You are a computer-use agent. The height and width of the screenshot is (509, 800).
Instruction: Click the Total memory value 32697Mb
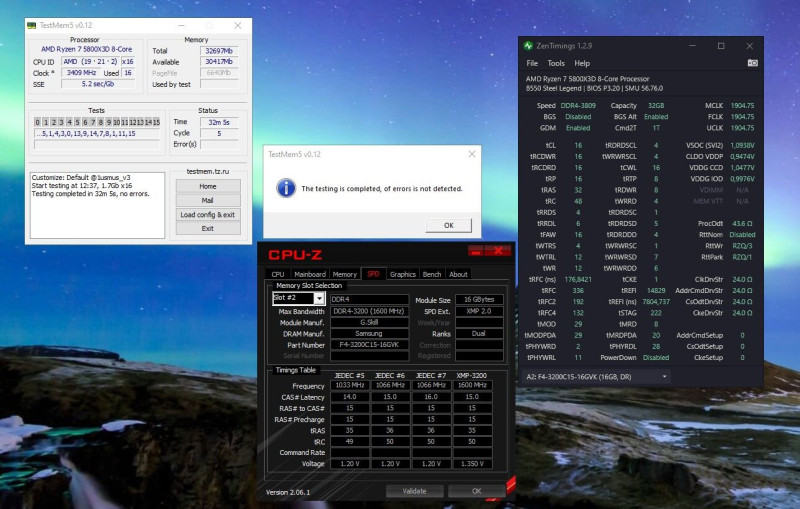[219, 50]
